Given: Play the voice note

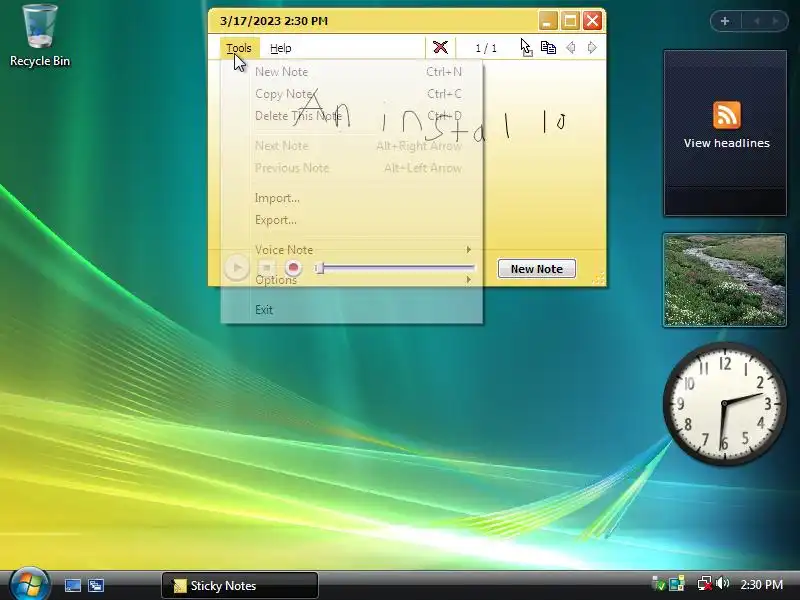Looking at the screenshot, I should click(x=236, y=268).
